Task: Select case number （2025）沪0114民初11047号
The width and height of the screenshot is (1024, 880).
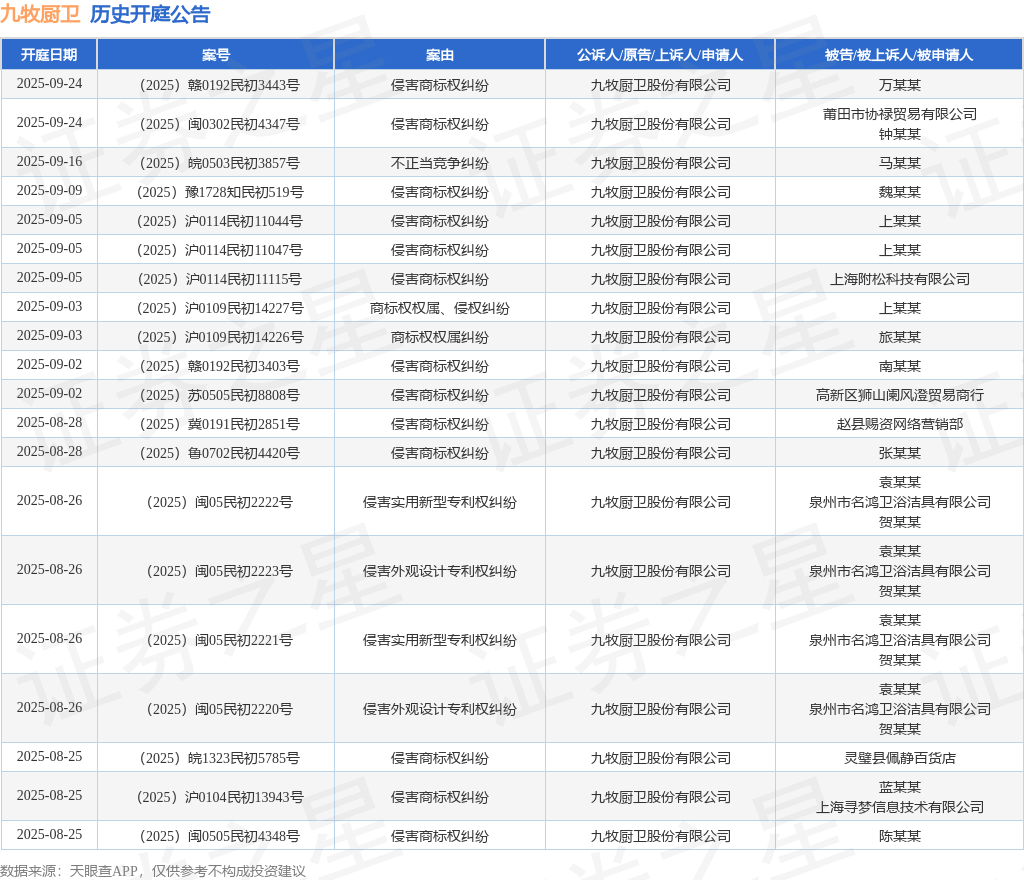Action: coord(216,250)
